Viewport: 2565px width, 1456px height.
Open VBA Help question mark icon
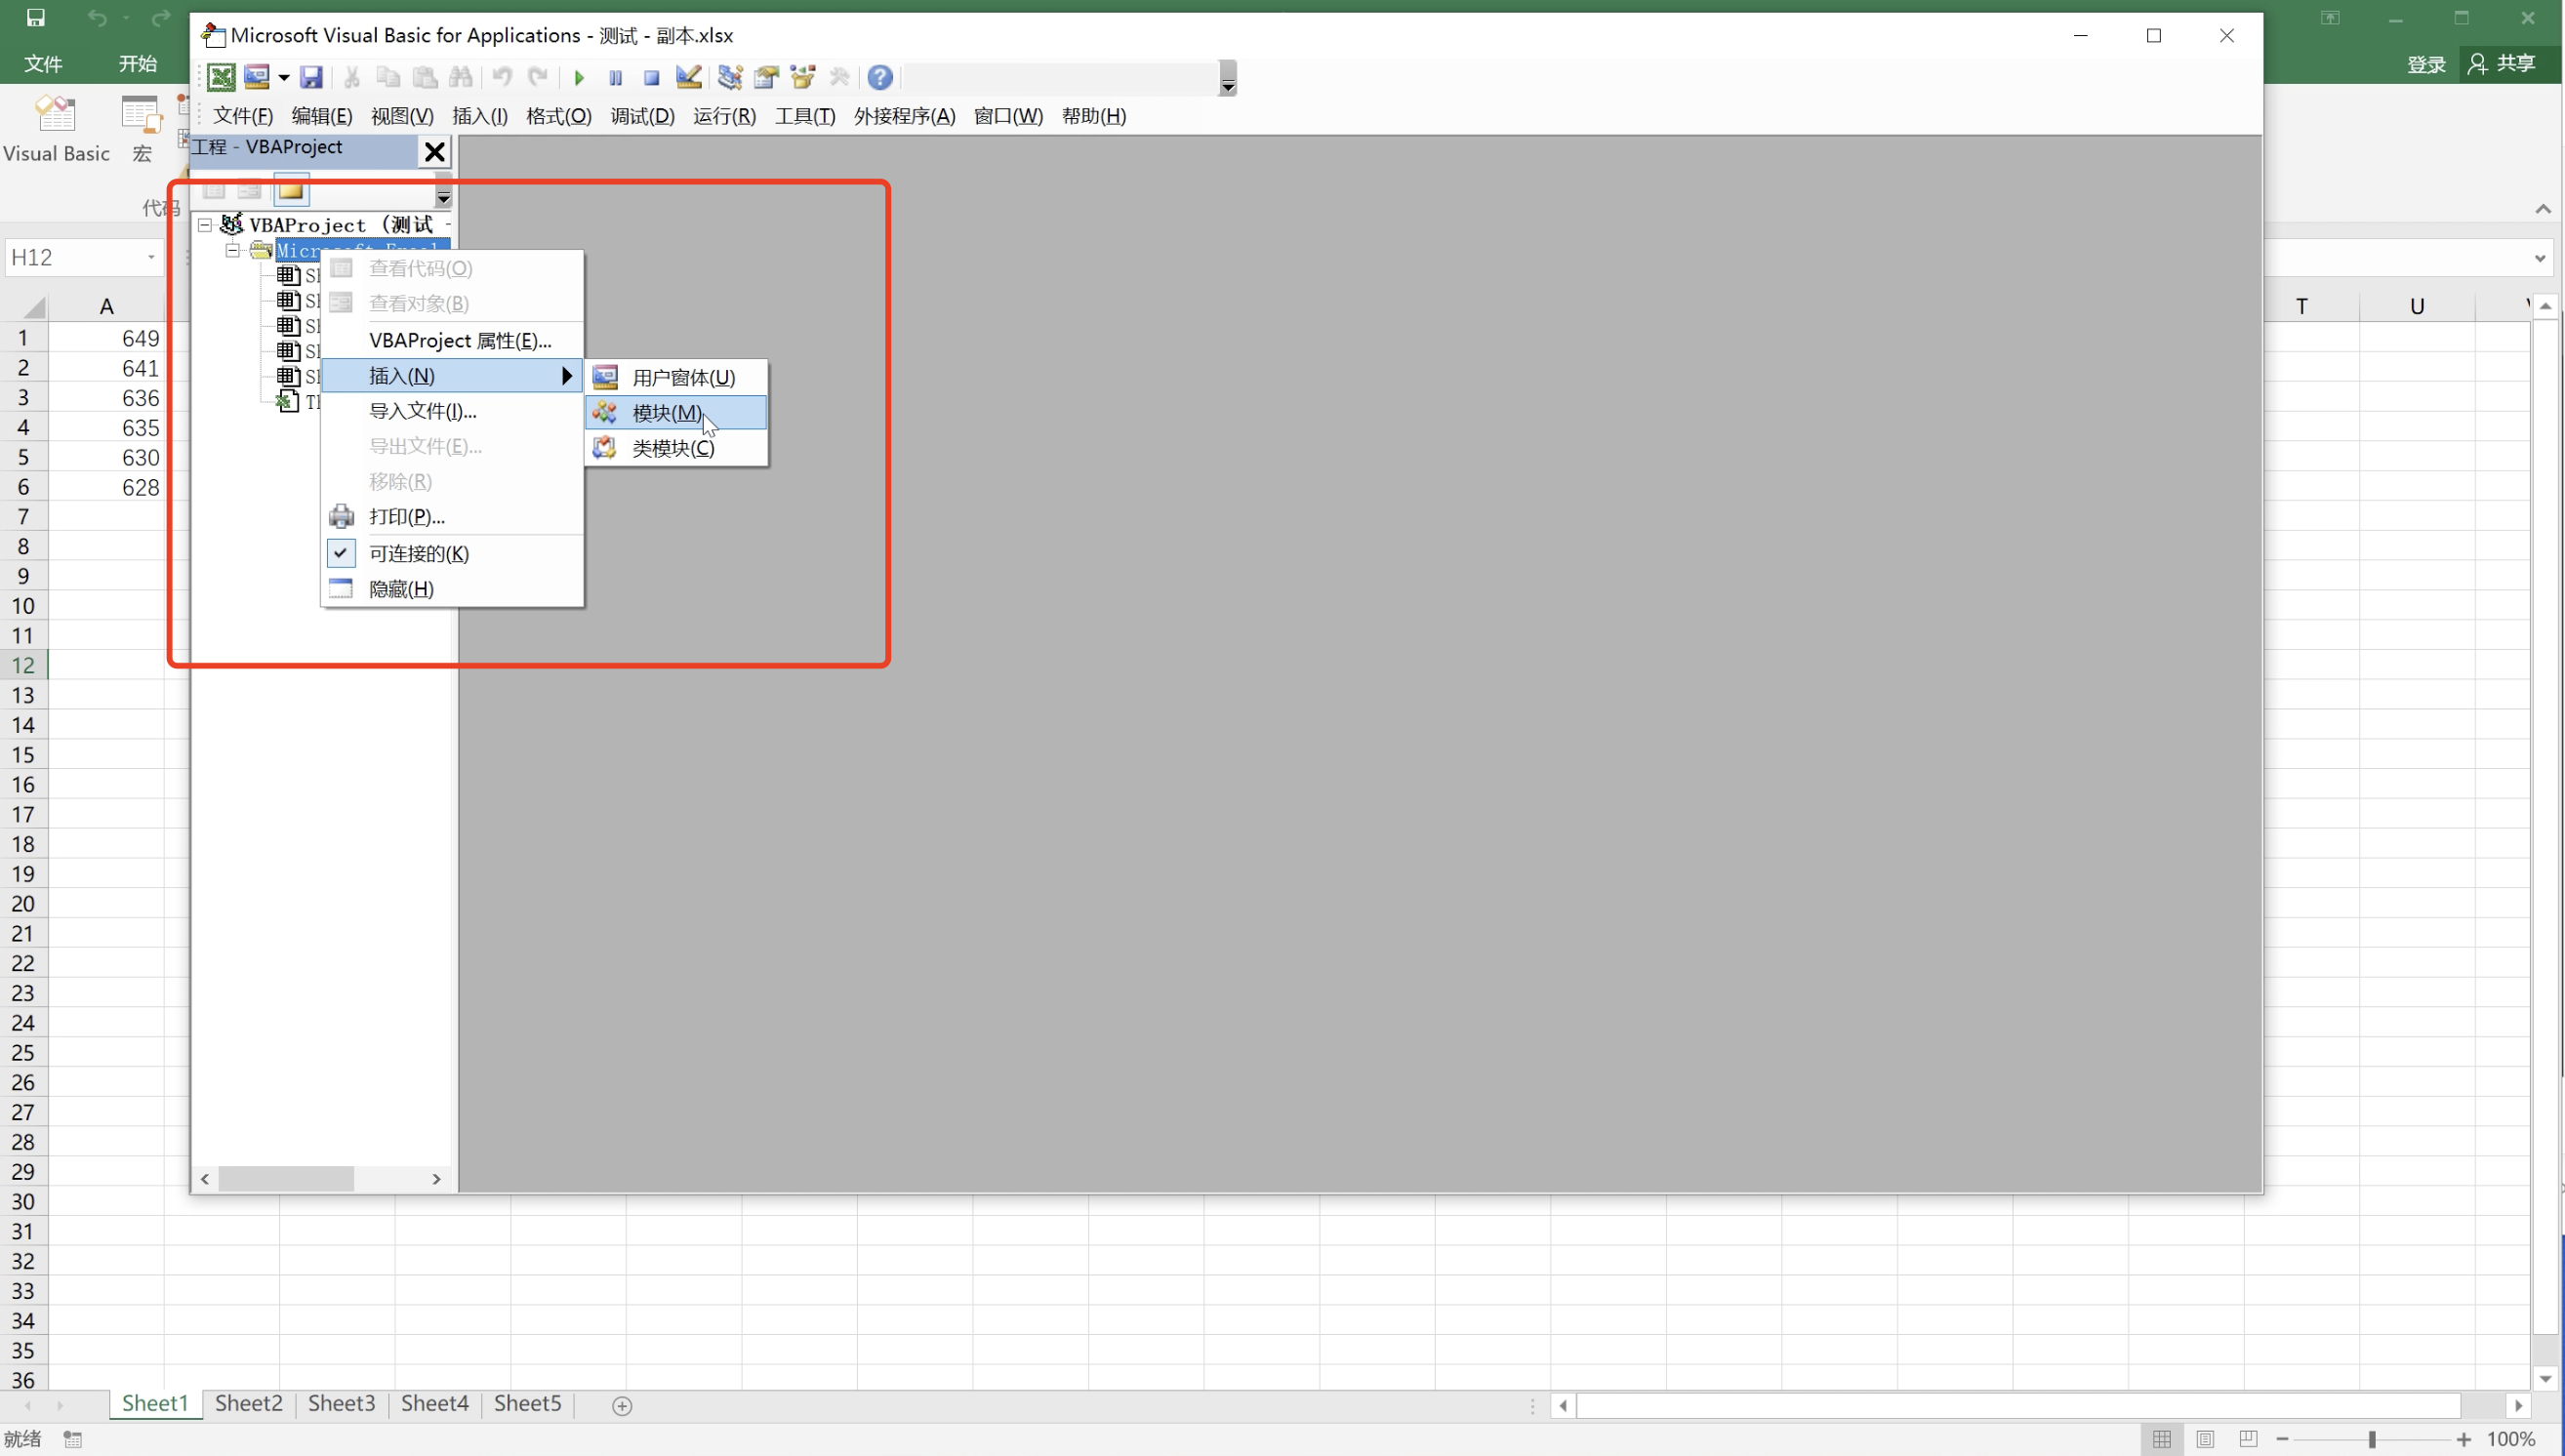tap(879, 77)
